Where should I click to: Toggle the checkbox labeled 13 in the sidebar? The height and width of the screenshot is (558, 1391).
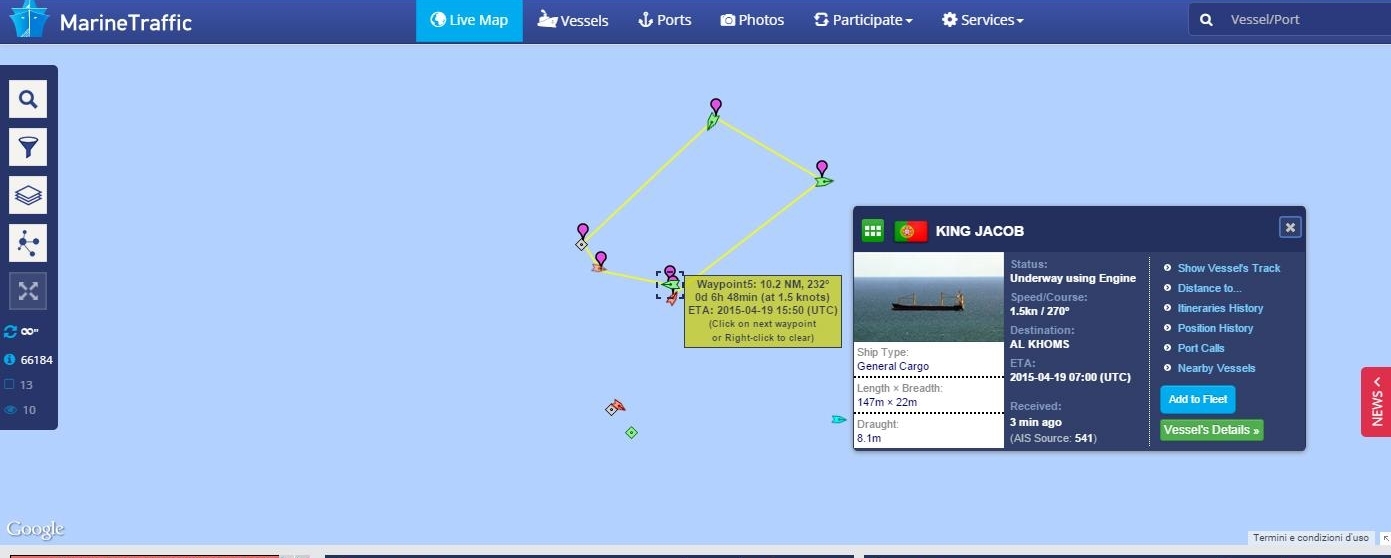tap(19, 384)
